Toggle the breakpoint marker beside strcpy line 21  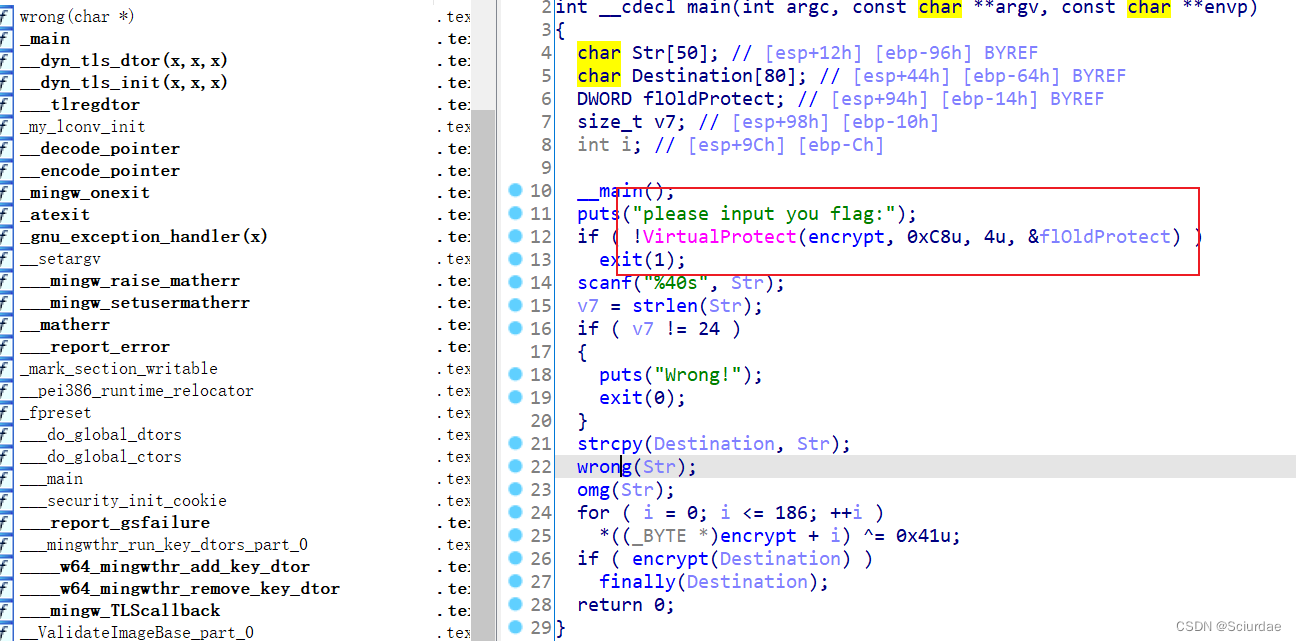(515, 443)
